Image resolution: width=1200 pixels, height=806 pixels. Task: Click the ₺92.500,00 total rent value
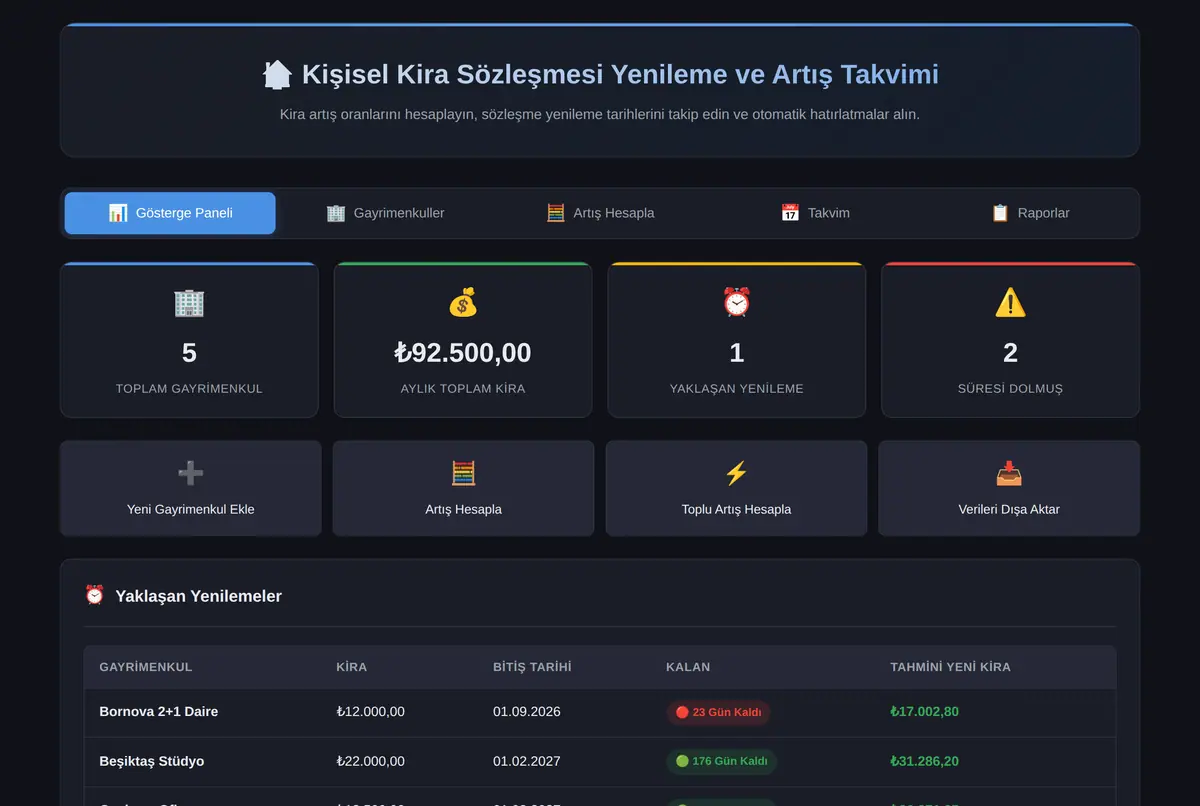click(463, 353)
